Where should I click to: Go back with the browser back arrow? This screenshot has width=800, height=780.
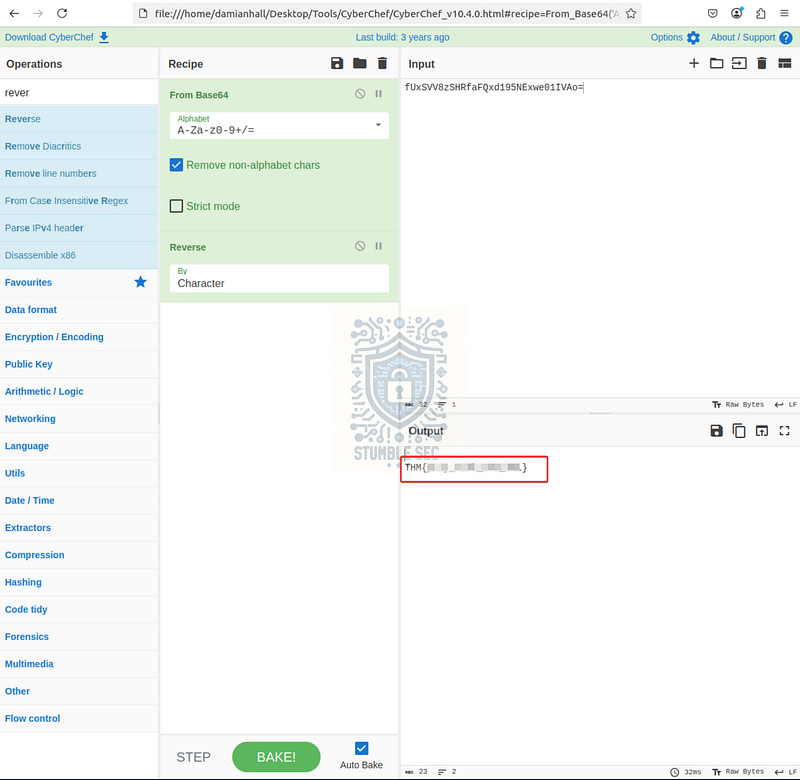[x=14, y=13]
